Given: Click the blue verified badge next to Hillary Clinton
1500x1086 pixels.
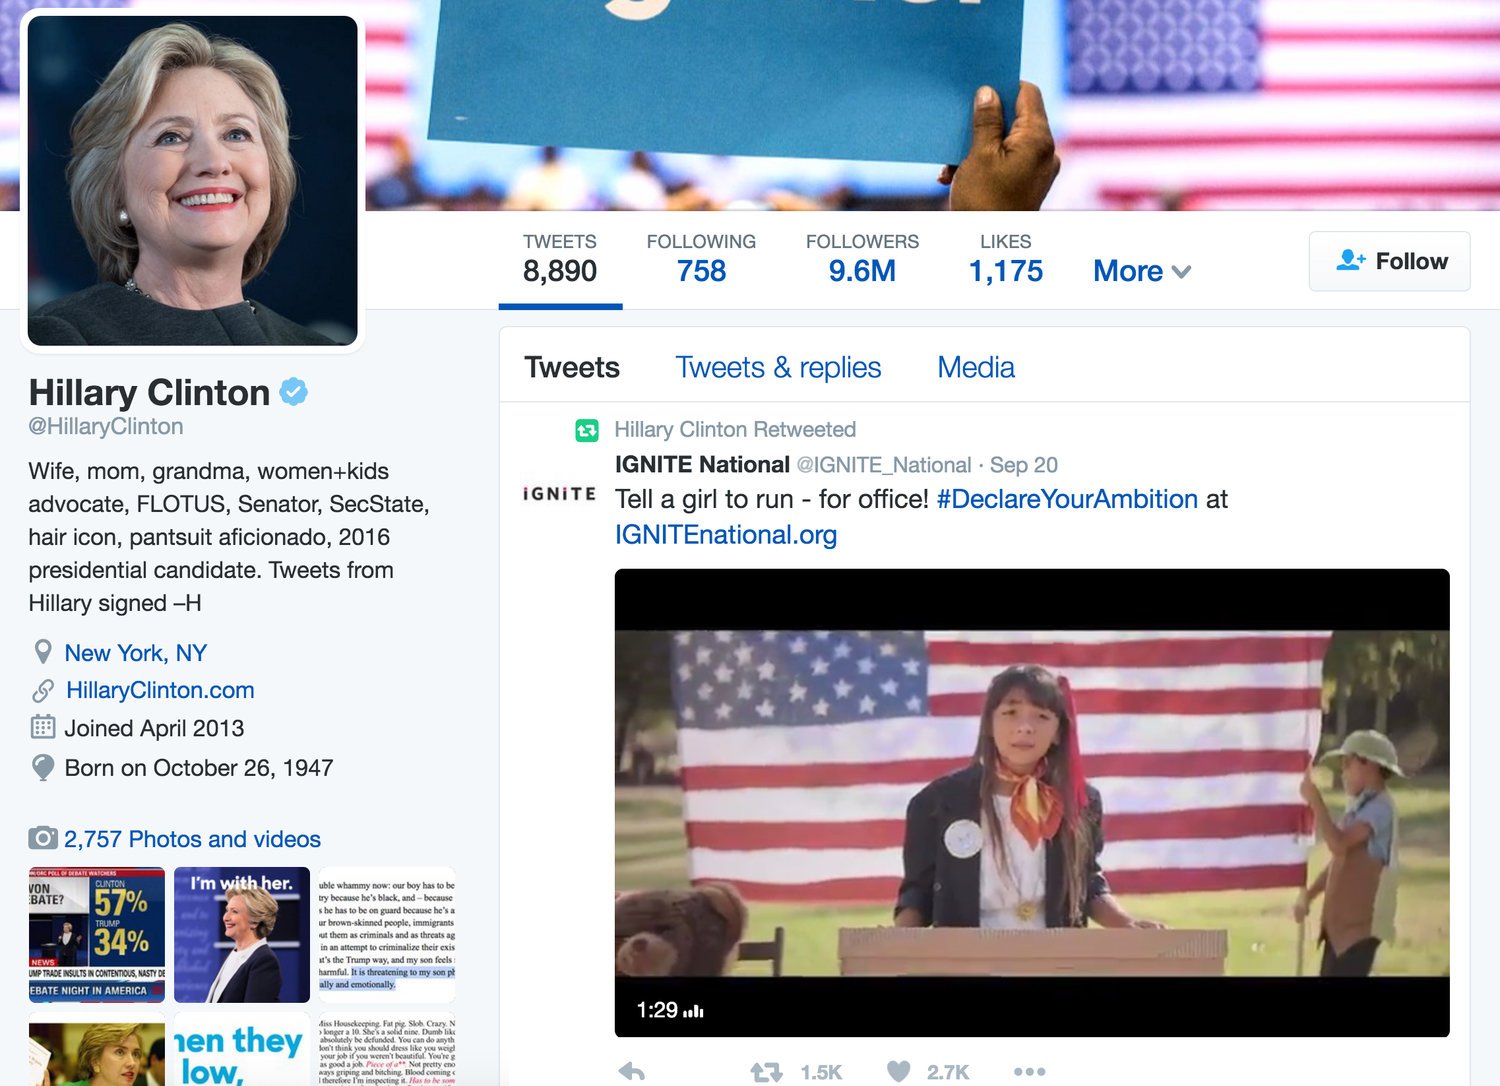Looking at the screenshot, I should click(x=293, y=392).
